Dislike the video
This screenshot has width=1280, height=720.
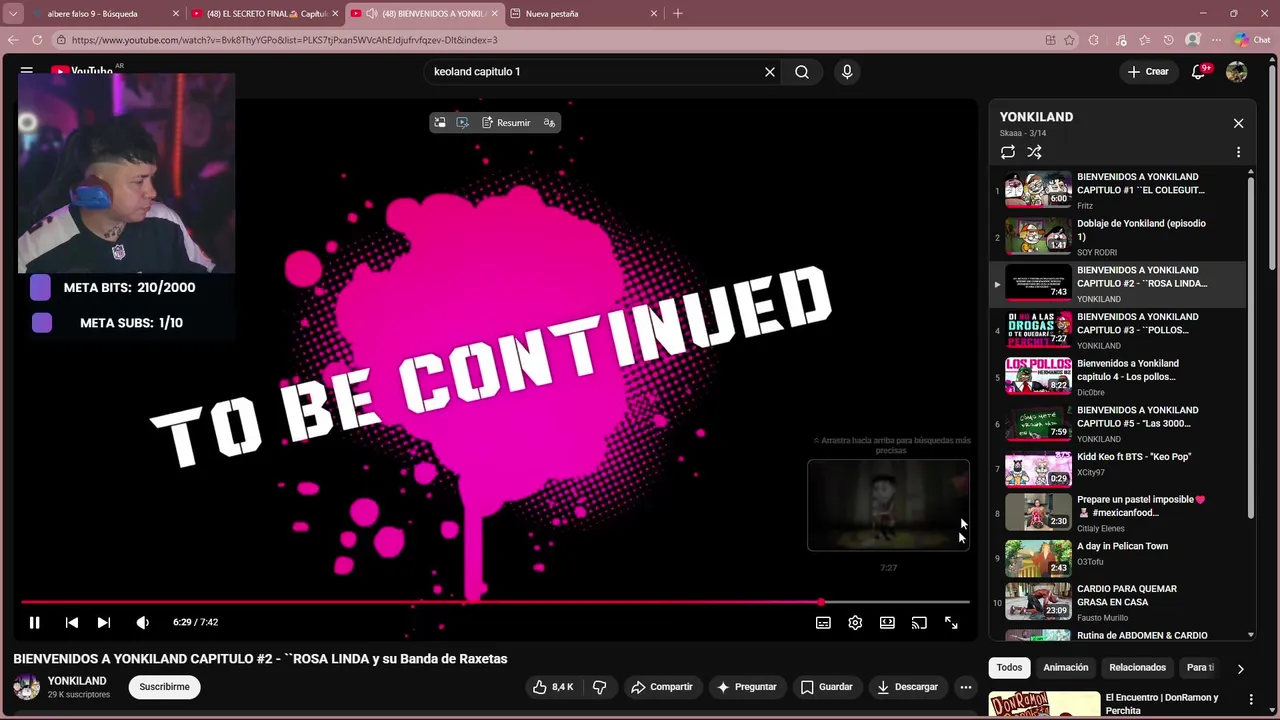(600, 687)
